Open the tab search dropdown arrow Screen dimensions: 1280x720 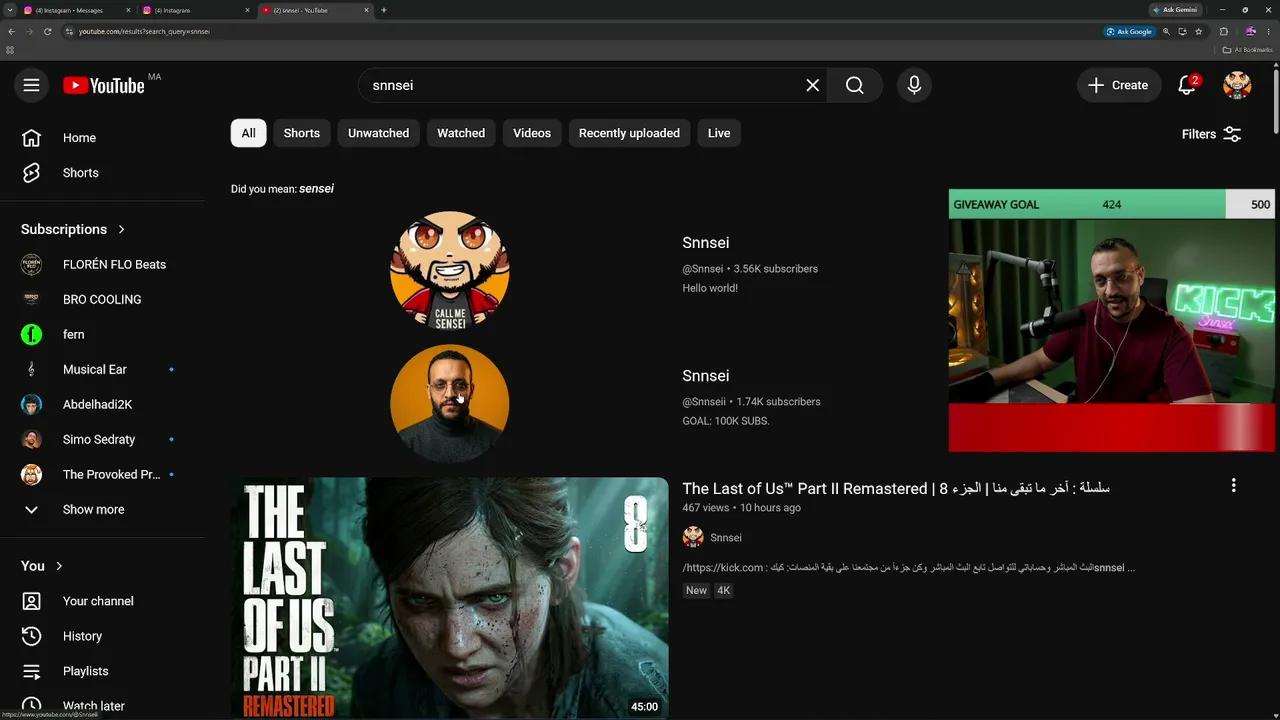tap(9, 10)
